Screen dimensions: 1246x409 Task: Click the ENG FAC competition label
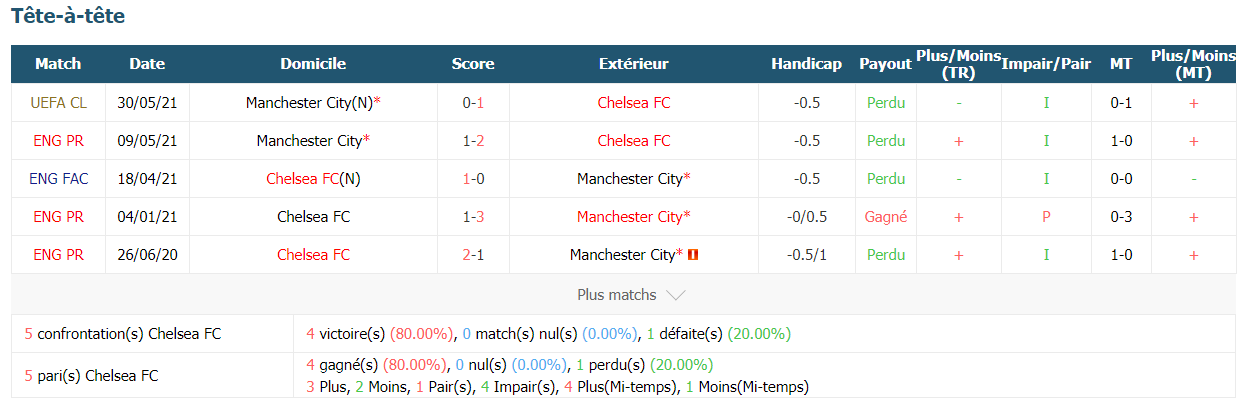[x=58, y=178]
